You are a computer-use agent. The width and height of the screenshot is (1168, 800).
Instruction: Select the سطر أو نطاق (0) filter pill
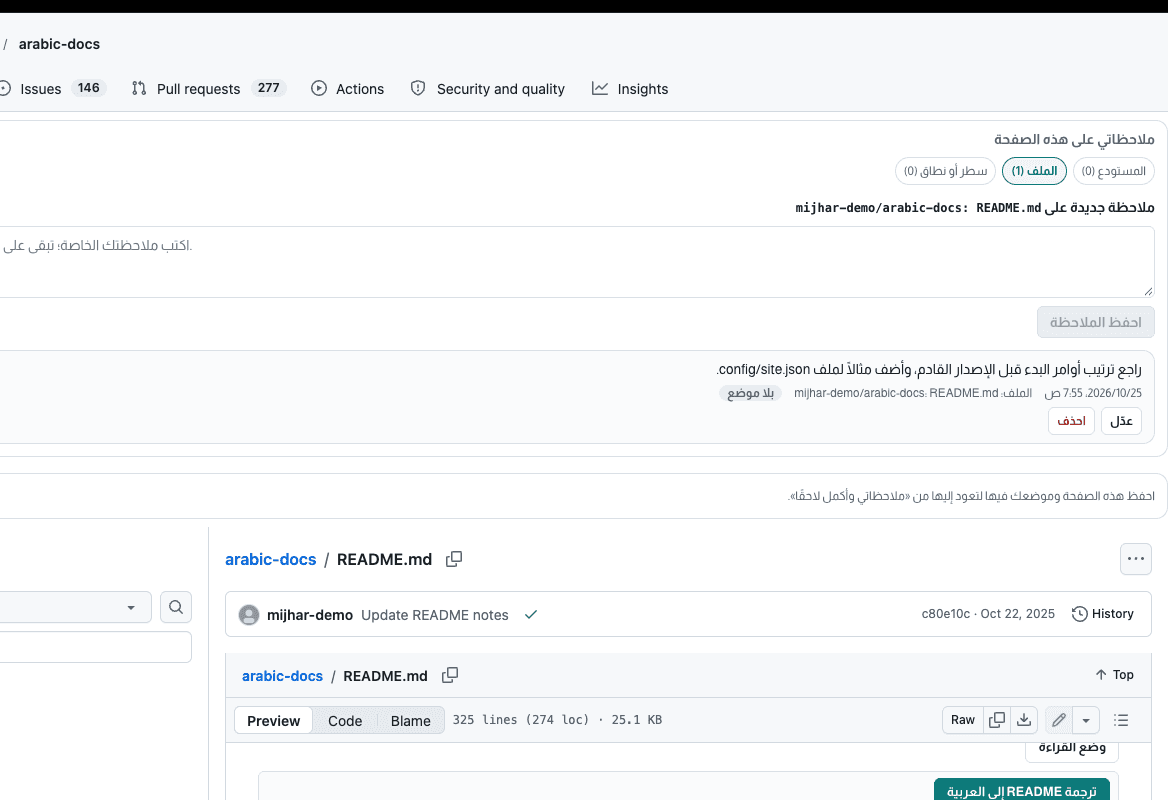pos(945,171)
